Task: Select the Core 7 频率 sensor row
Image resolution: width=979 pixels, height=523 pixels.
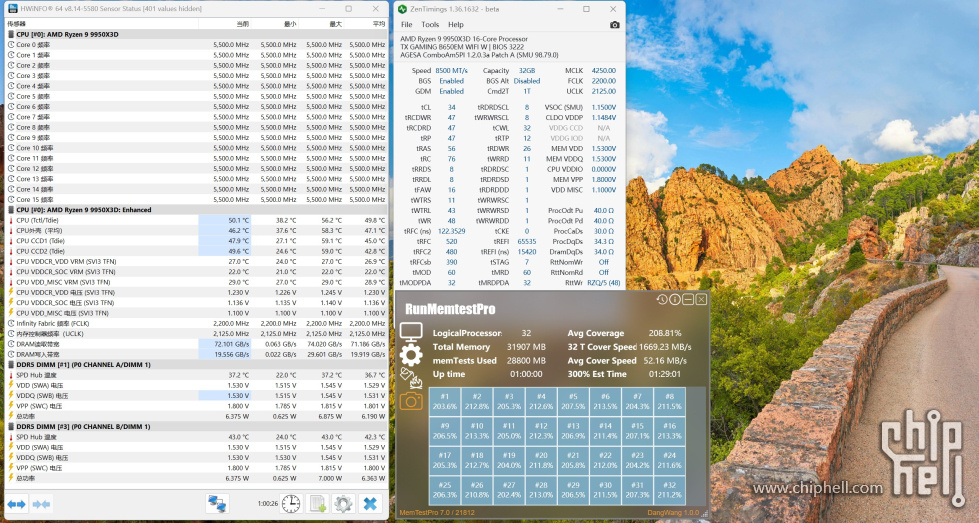Action: [x=196, y=117]
